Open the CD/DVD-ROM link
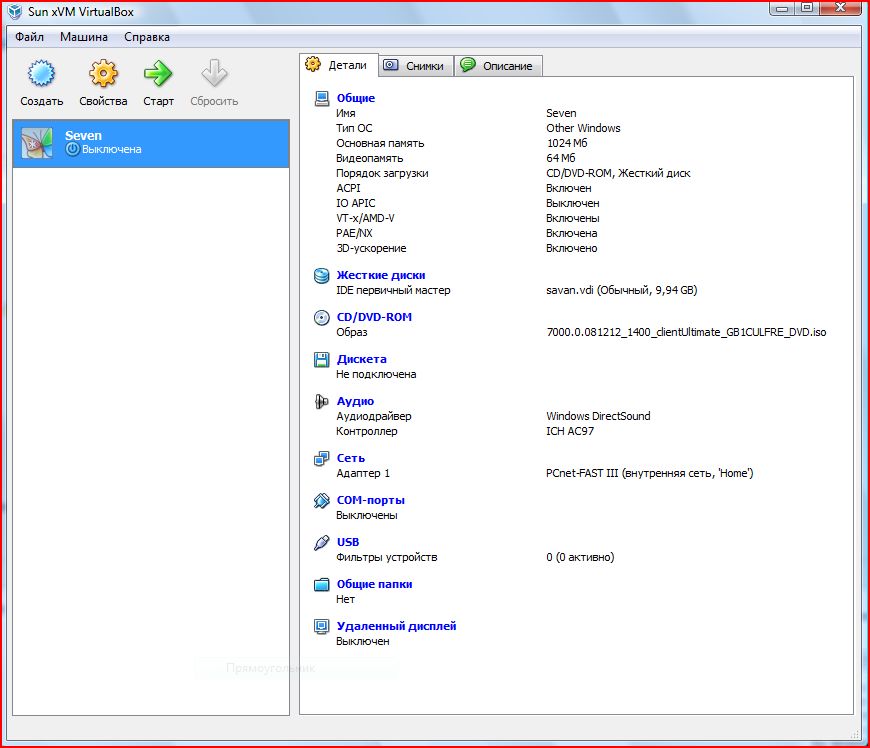This screenshot has width=870, height=748. pyautogui.click(x=374, y=317)
